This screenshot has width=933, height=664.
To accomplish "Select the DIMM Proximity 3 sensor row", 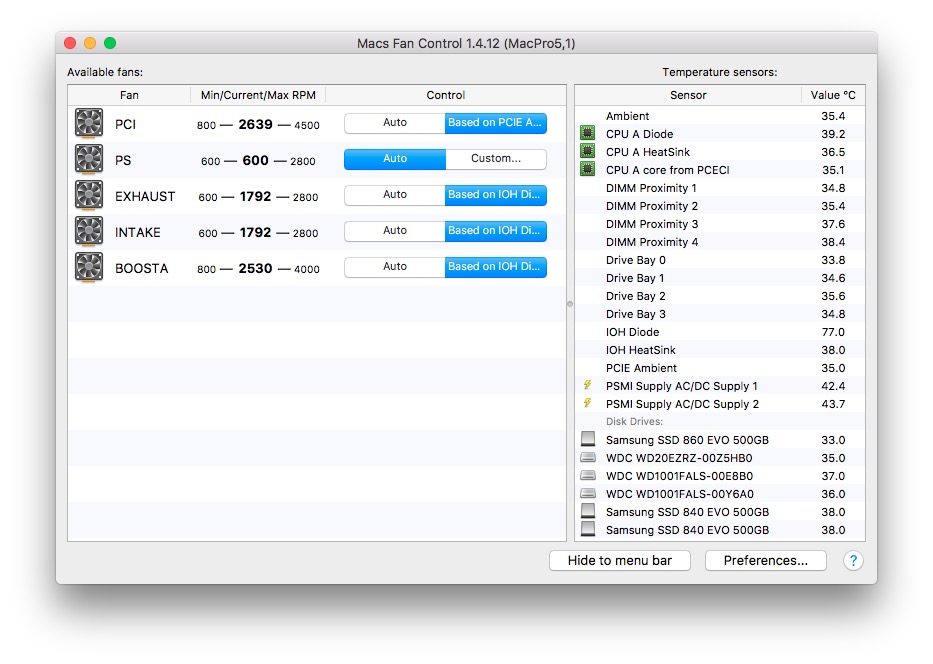I will (x=720, y=224).
